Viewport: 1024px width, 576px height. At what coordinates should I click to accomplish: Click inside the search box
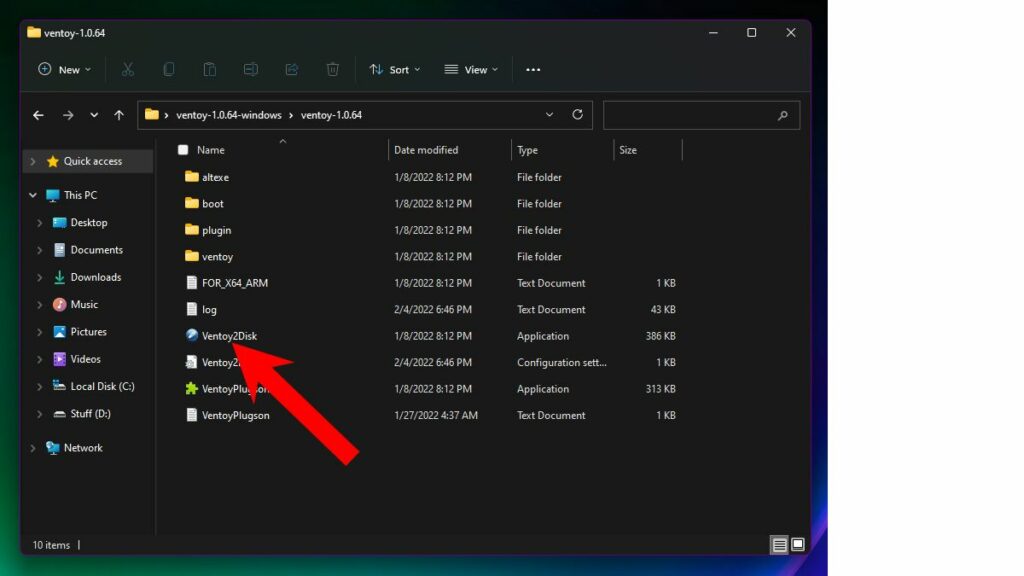click(x=701, y=114)
